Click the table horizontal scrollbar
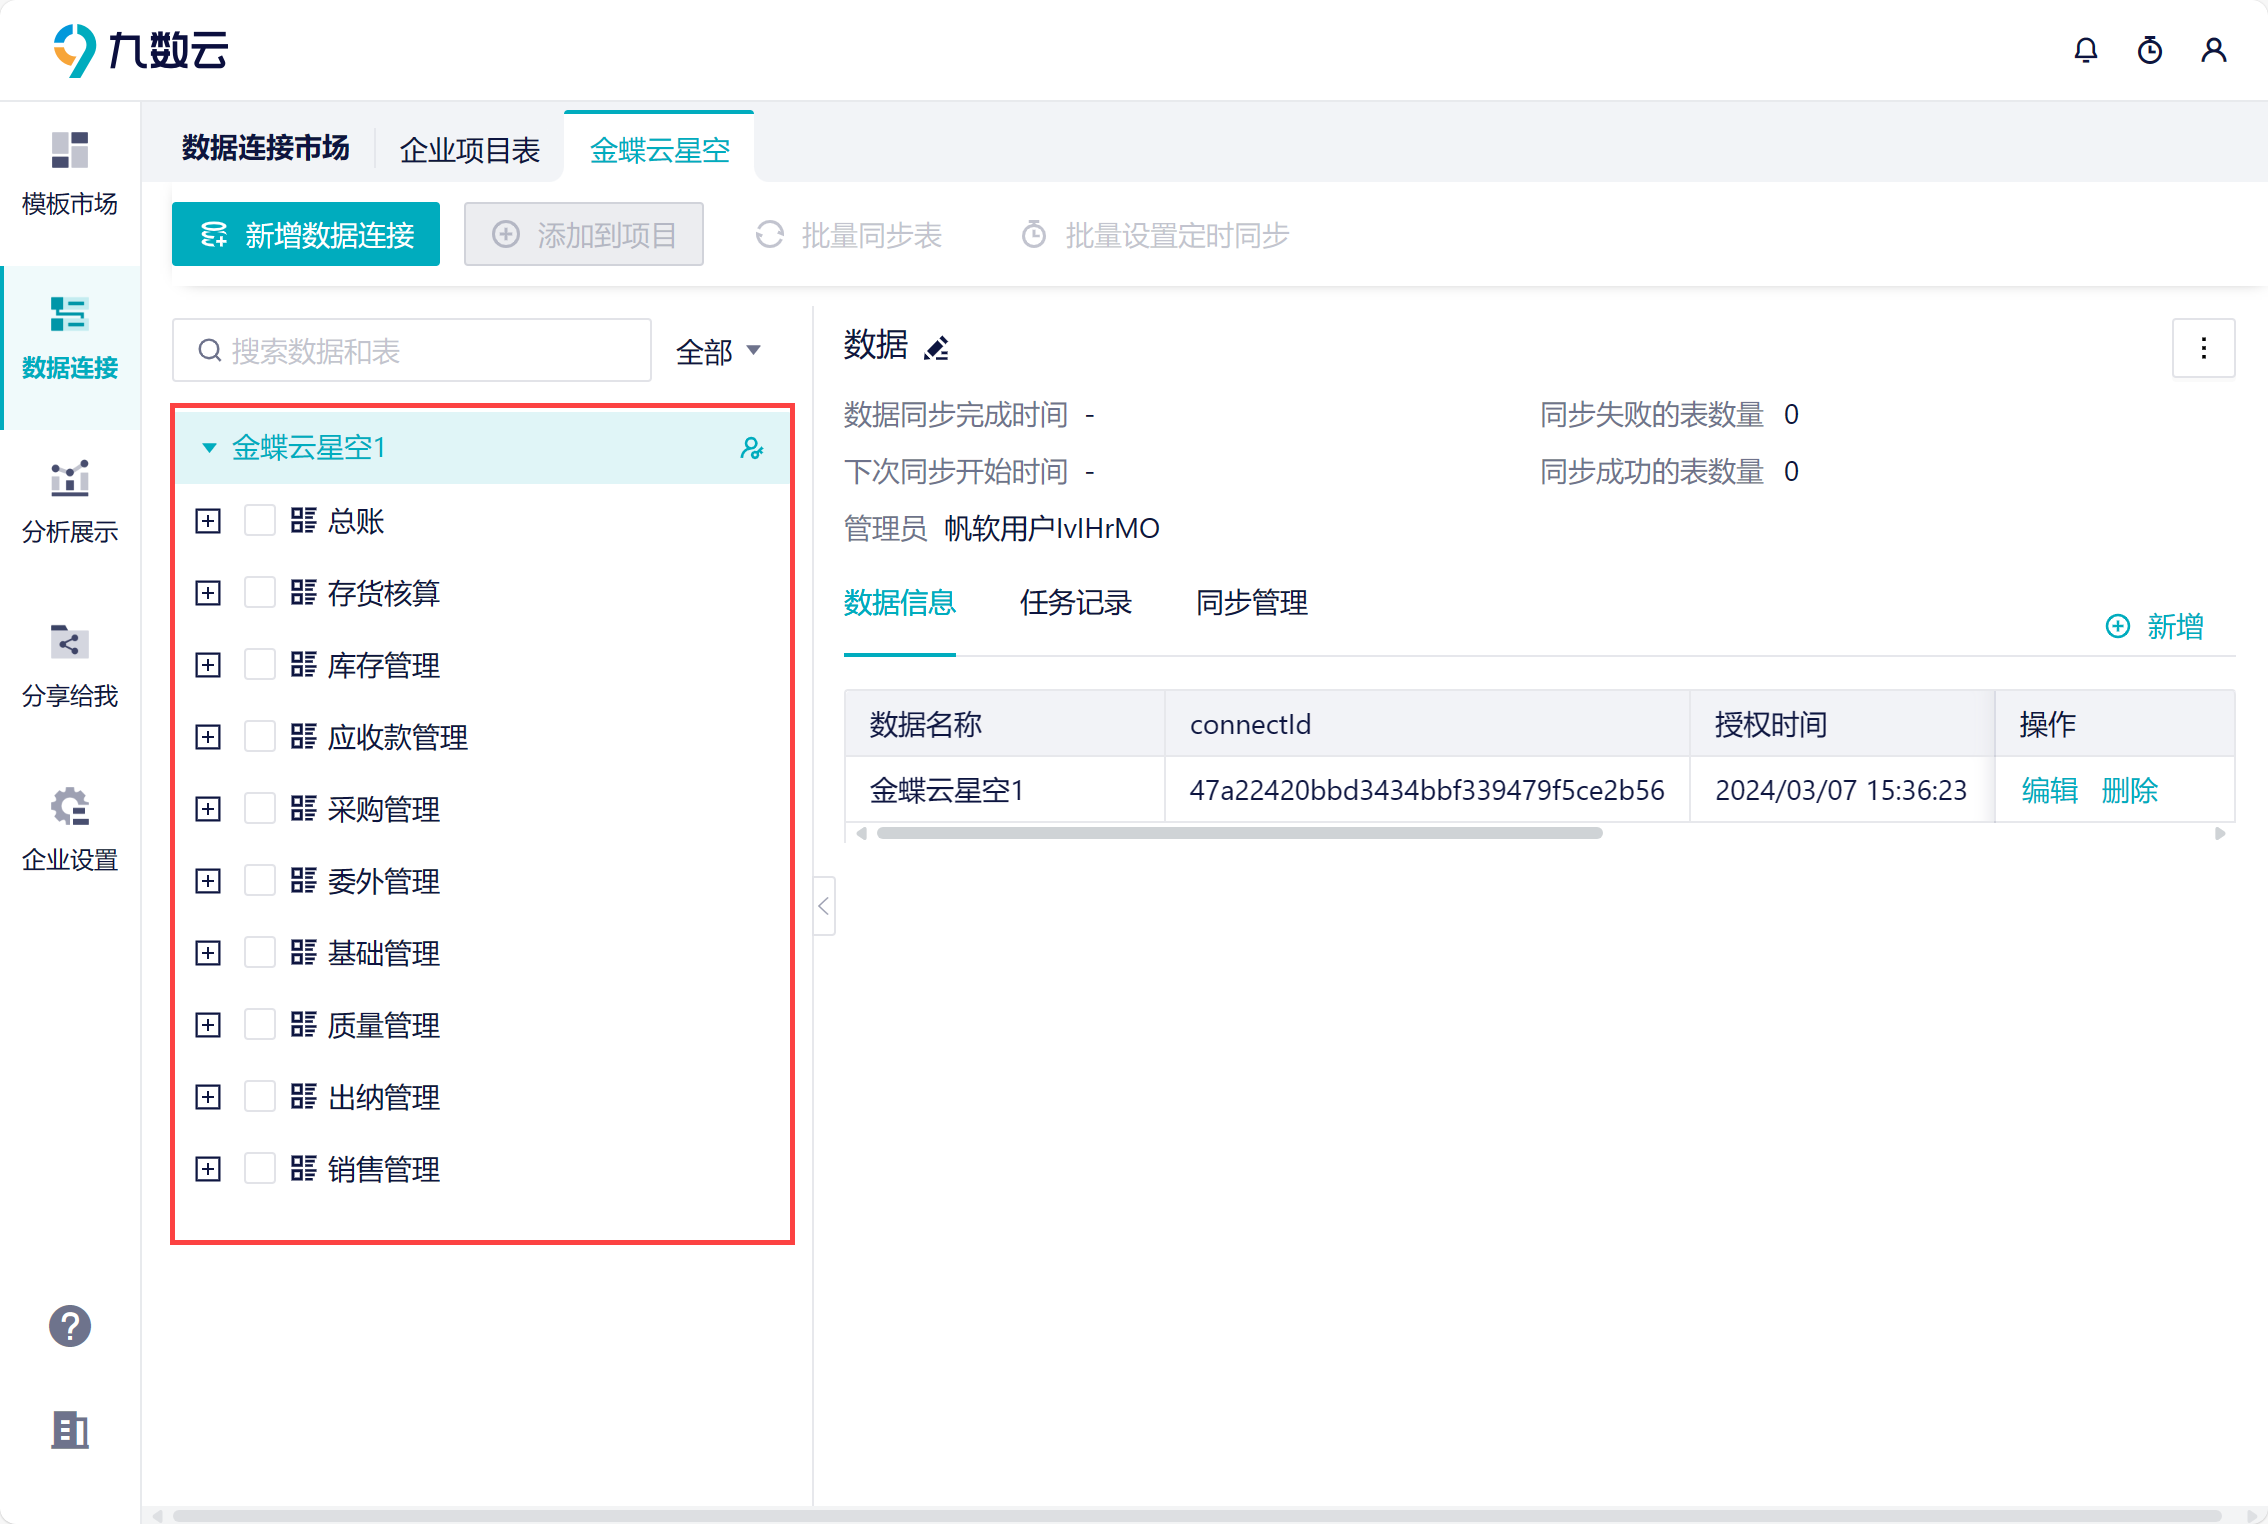Viewport: 2268px width, 1524px height. [1240, 833]
